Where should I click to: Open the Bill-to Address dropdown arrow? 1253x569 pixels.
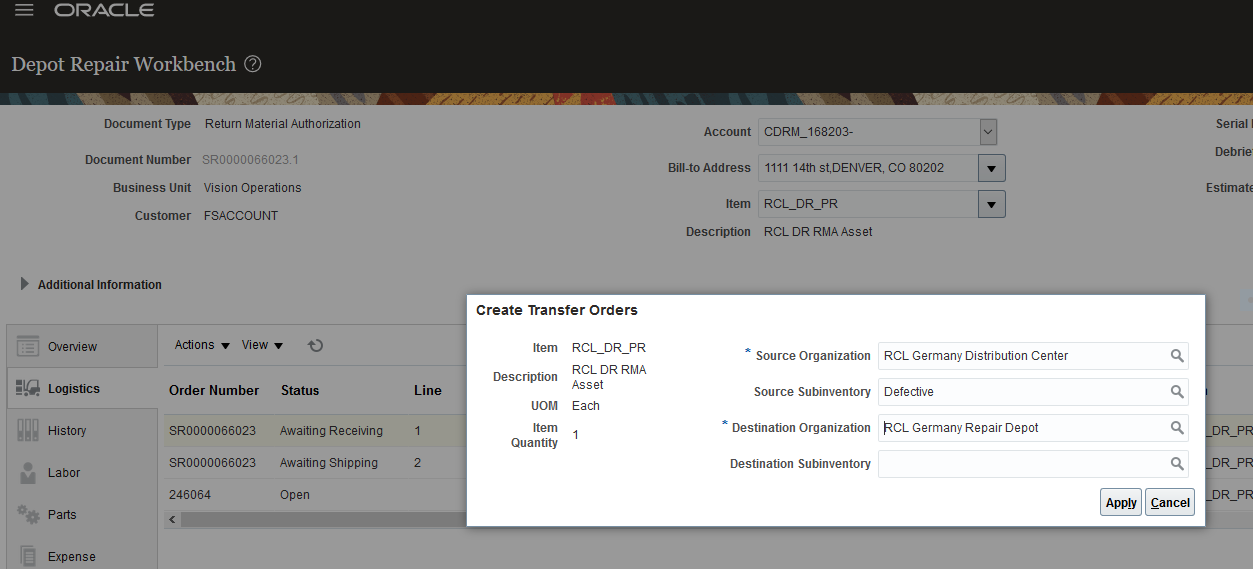coord(991,168)
